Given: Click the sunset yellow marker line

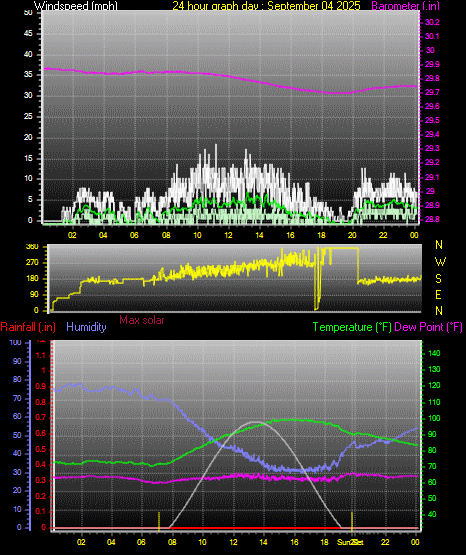Looking at the screenshot, I should point(352,521).
